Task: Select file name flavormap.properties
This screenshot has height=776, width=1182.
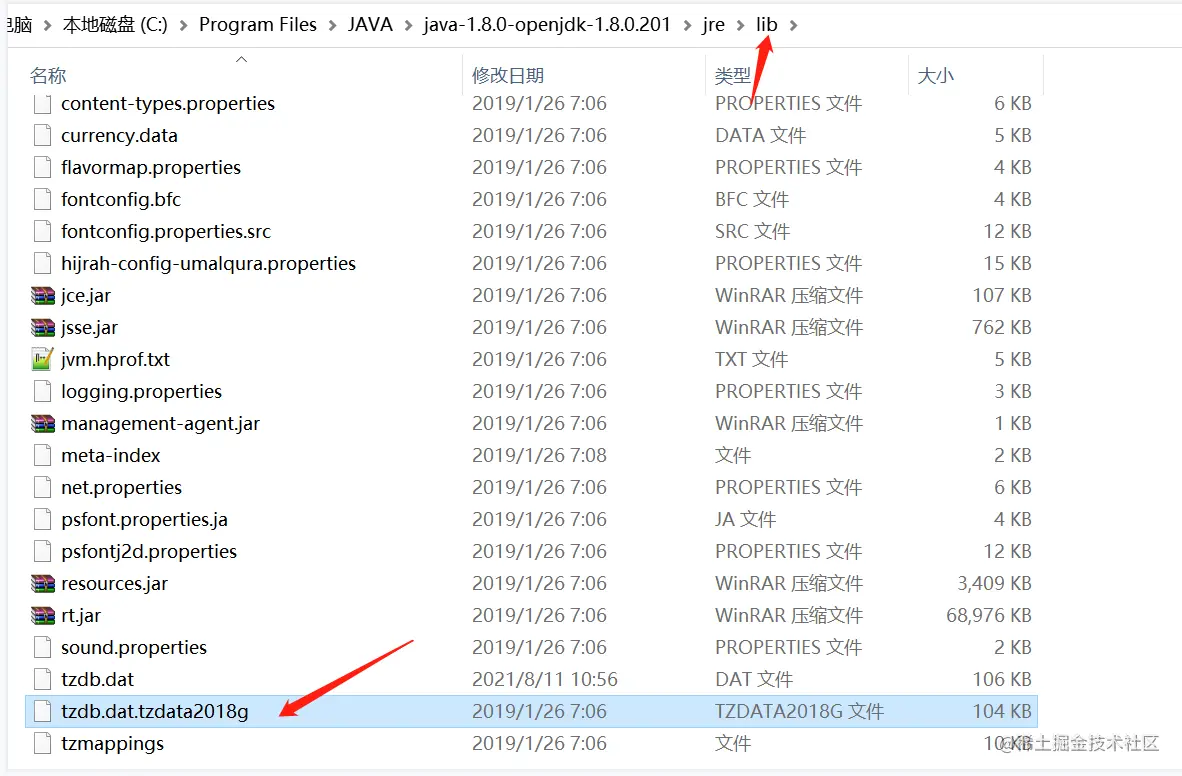Action: tap(151, 167)
